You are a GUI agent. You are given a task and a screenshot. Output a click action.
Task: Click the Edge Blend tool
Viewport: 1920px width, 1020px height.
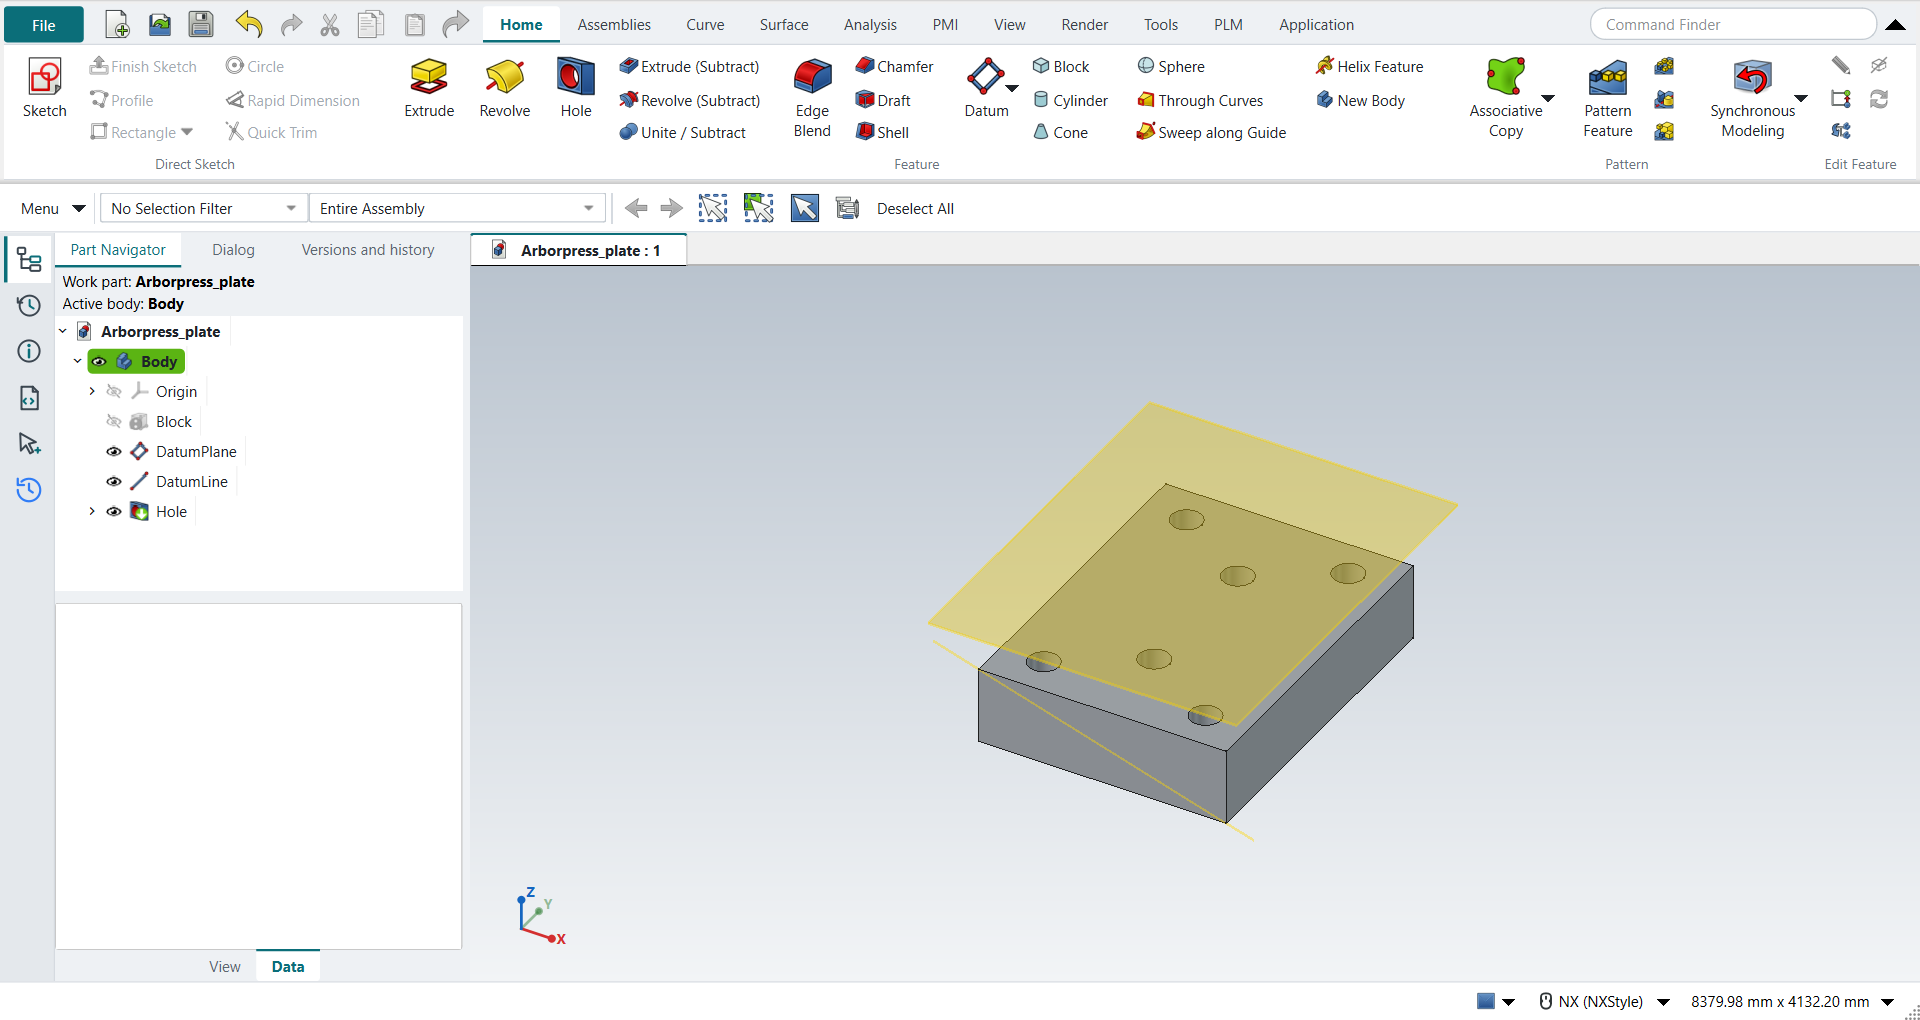click(812, 98)
